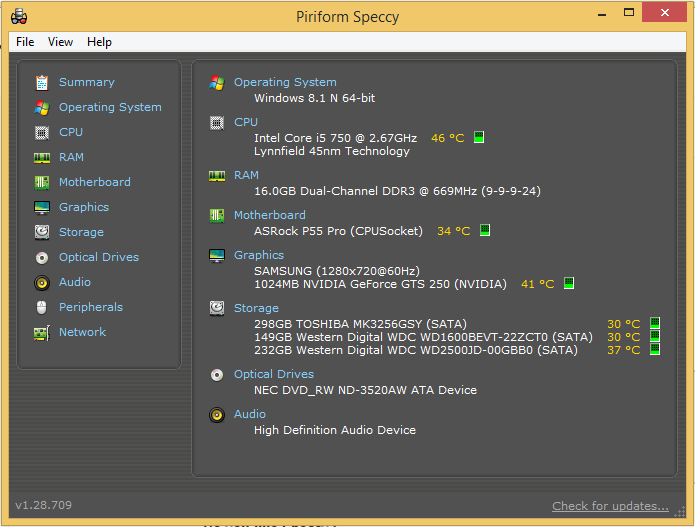Click the Storage heading link in main panel
The height and width of the screenshot is (527, 695).
coord(256,308)
